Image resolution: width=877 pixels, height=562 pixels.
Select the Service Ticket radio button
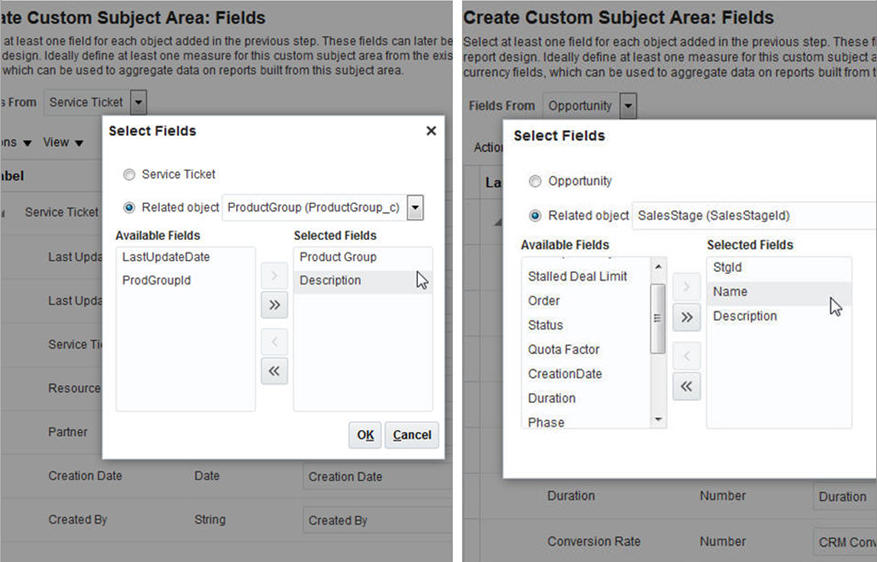pos(129,175)
